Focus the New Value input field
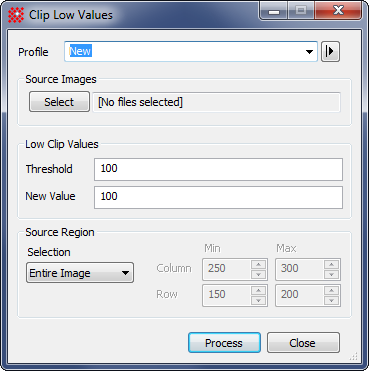The image size is (369, 371). (x=218, y=197)
